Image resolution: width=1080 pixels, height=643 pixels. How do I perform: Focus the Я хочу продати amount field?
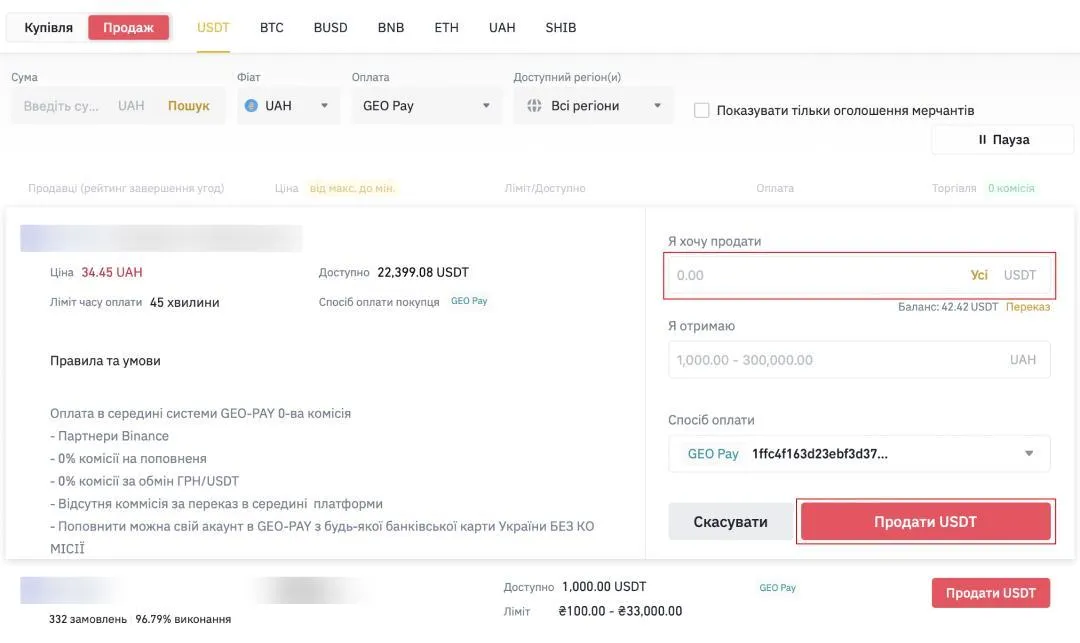(x=810, y=275)
